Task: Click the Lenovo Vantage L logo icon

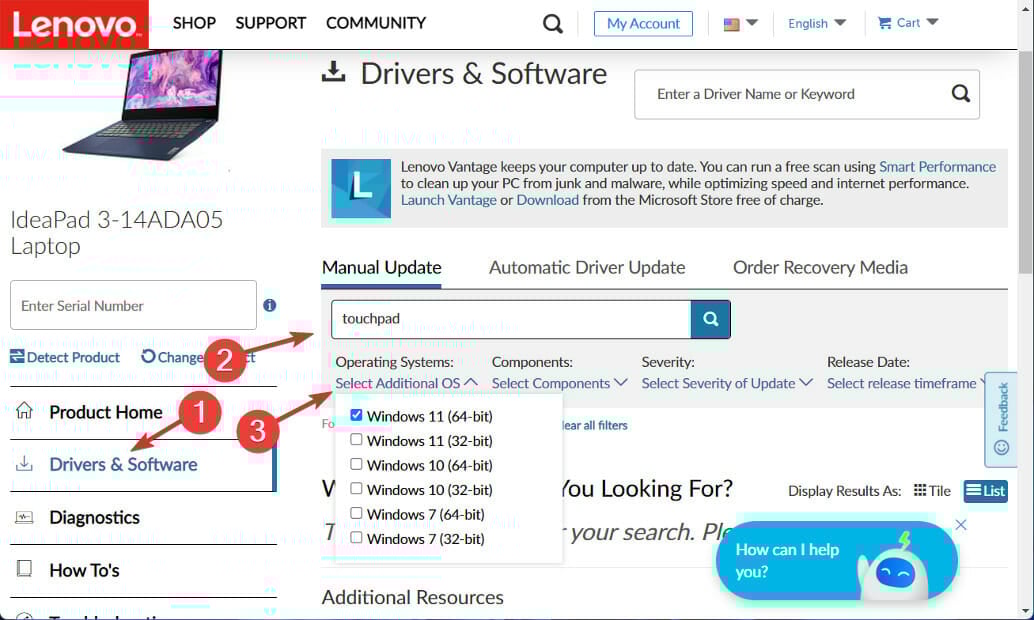Action: pyautogui.click(x=361, y=188)
